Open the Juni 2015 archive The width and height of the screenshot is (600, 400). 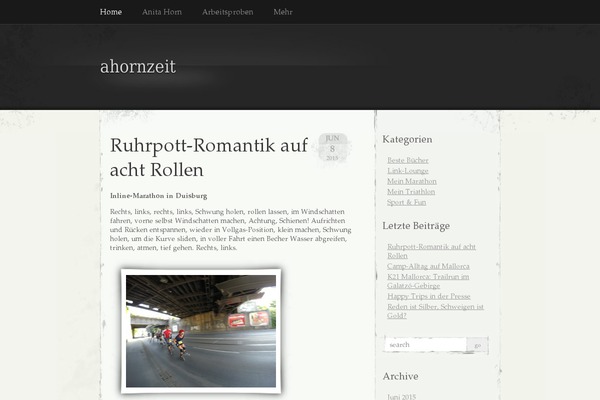pyautogui.click(x=401, y=397)
